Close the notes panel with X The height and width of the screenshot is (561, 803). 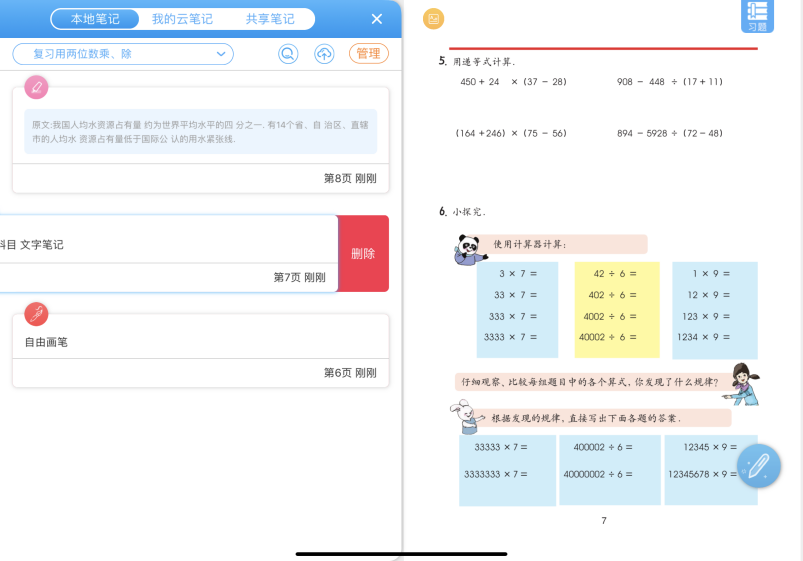coord(377,19)
